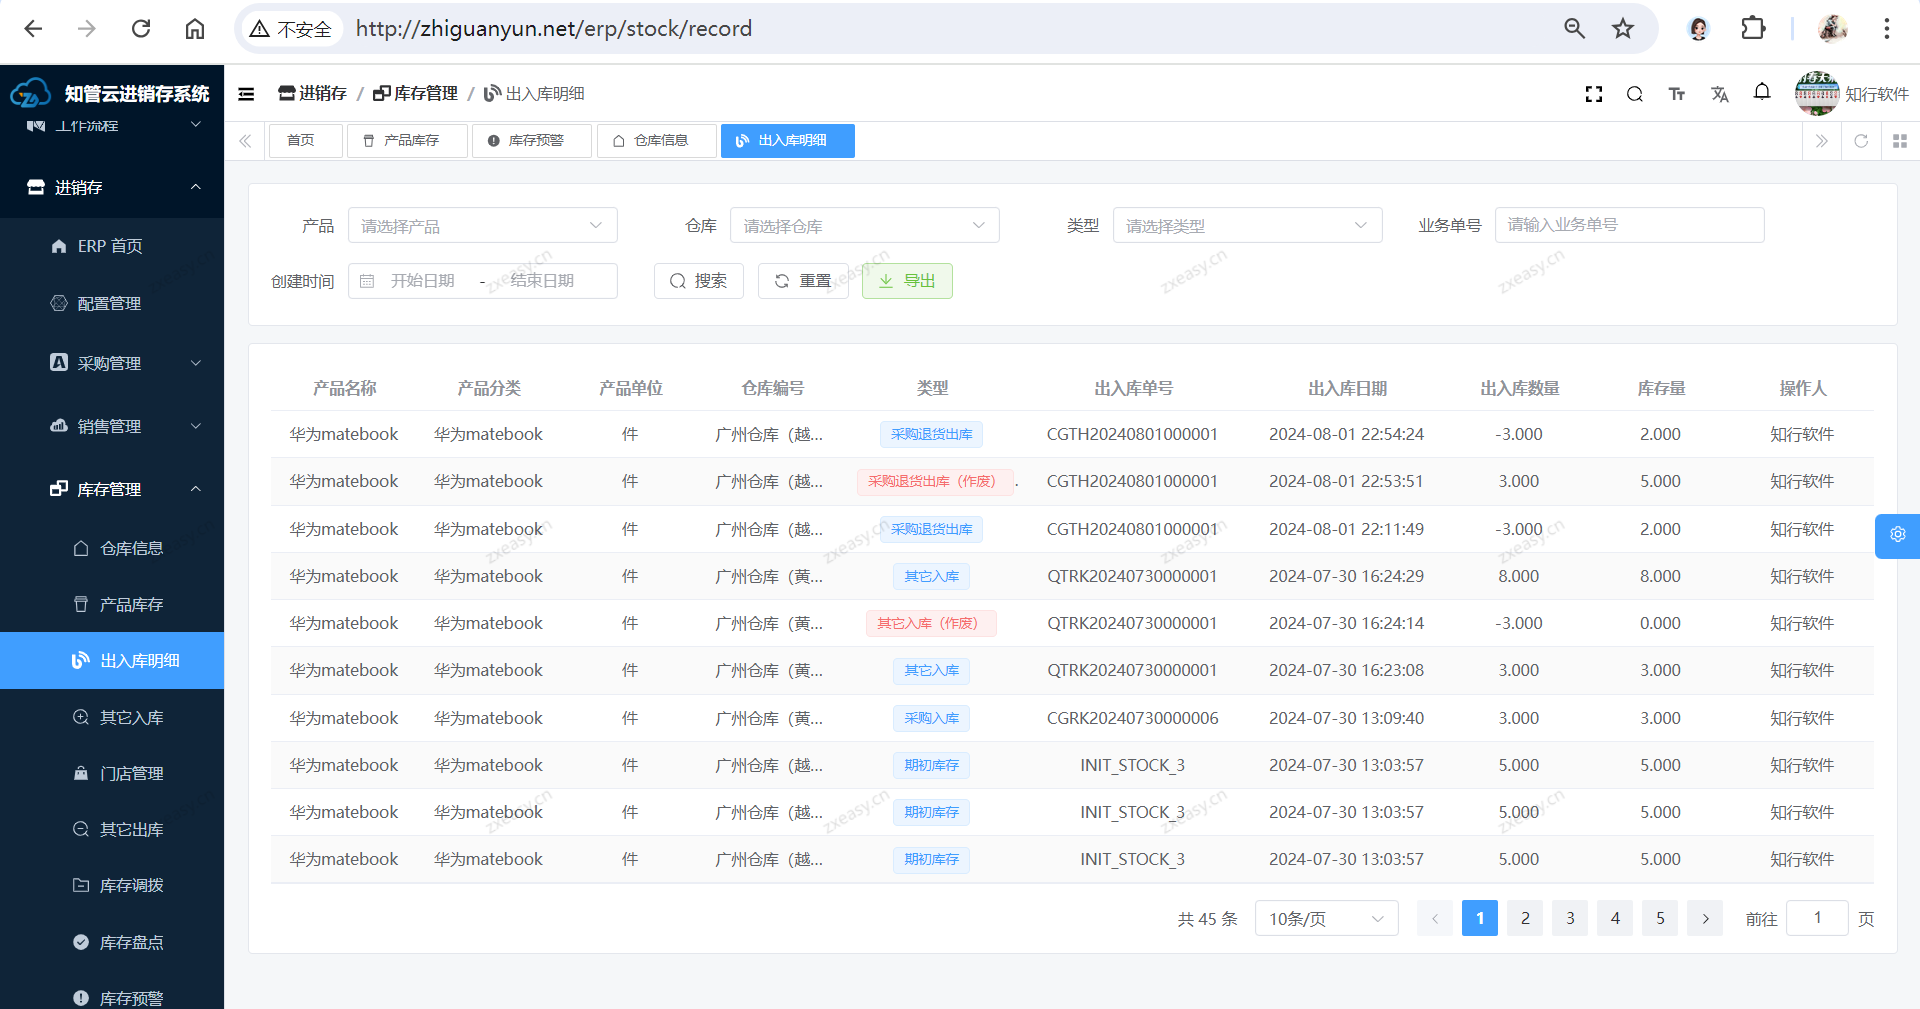Go to page 3

[x=1570, y=918]
